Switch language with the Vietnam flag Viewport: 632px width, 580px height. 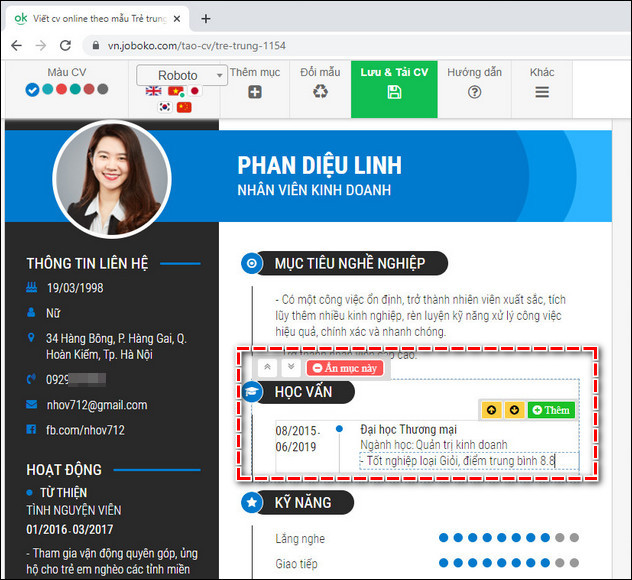pyautogui.click(x=176, y=91)
